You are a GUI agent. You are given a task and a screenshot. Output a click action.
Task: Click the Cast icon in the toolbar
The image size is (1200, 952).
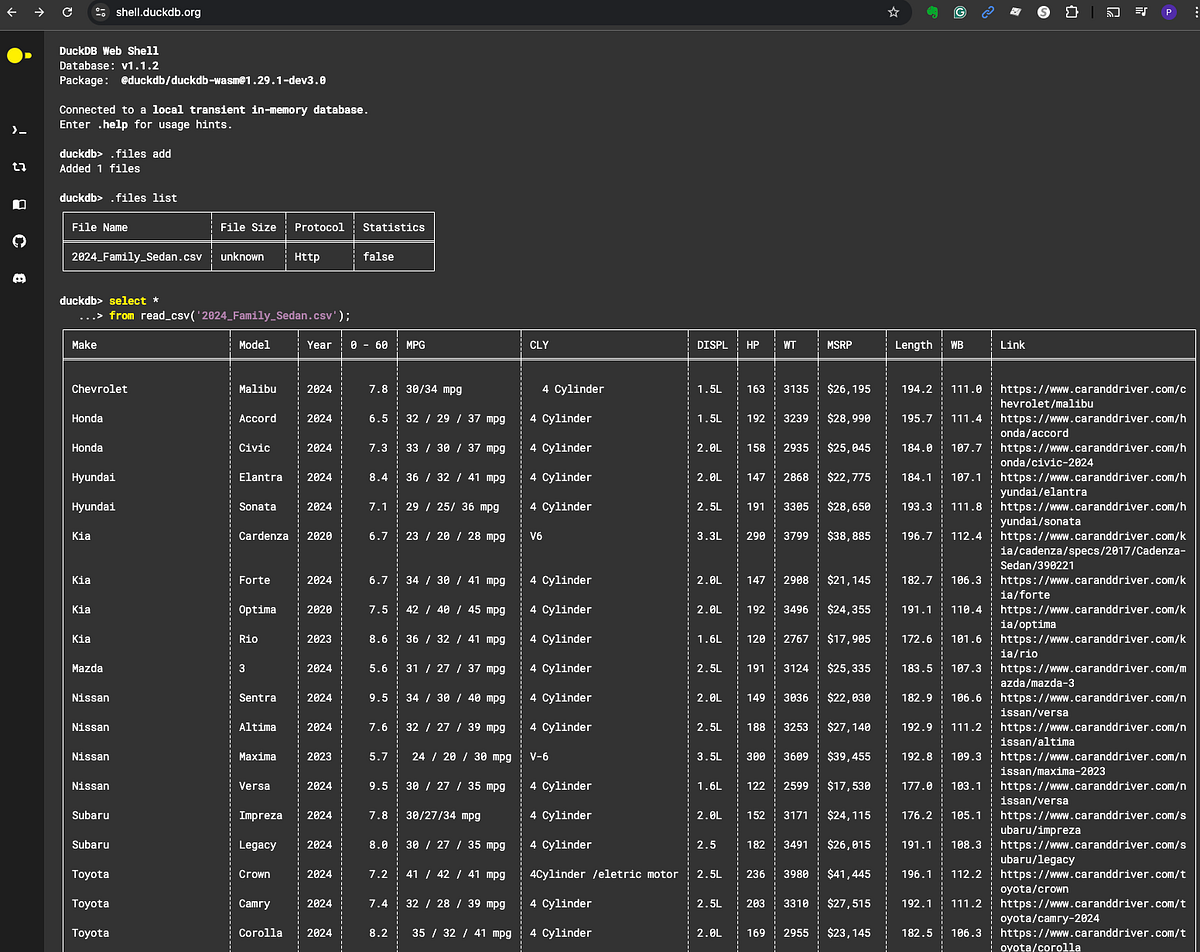pyautogui.click(x=1111, y=12)
